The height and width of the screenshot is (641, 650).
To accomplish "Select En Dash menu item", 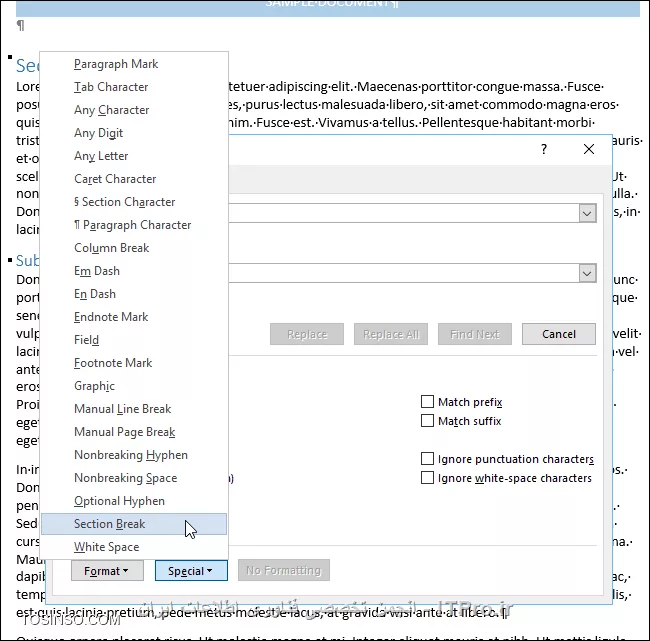I will point(134,294).
